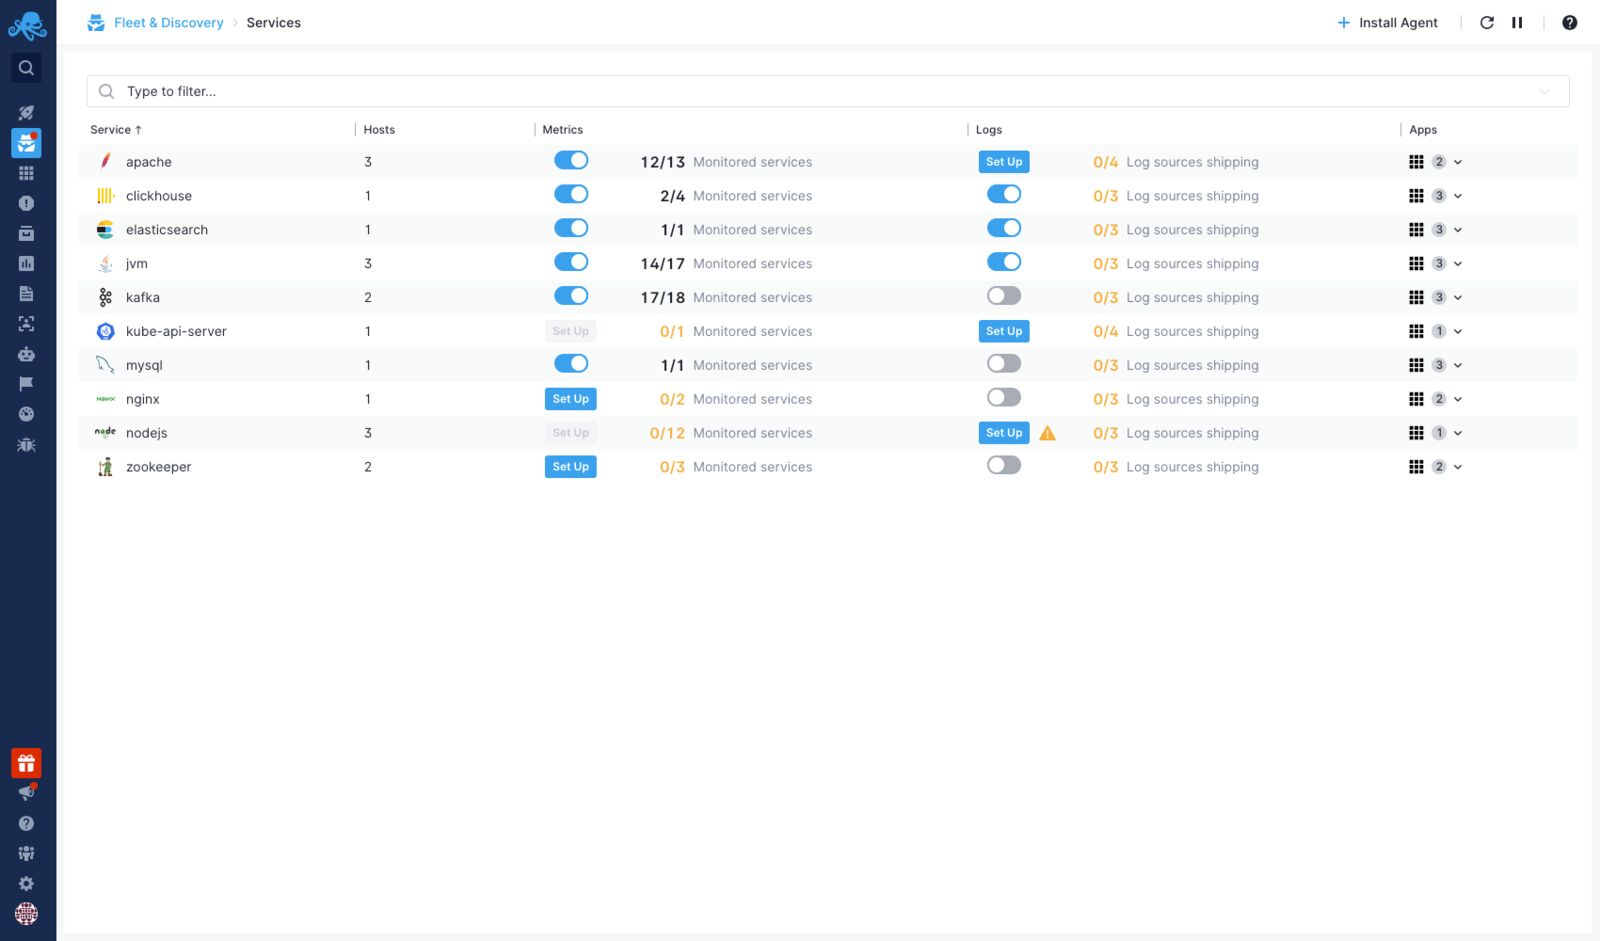The height and width of the screenshot is (941, 1600).
Task: Open the alerts exclamation sidebar icon
Action: (27, 203)
